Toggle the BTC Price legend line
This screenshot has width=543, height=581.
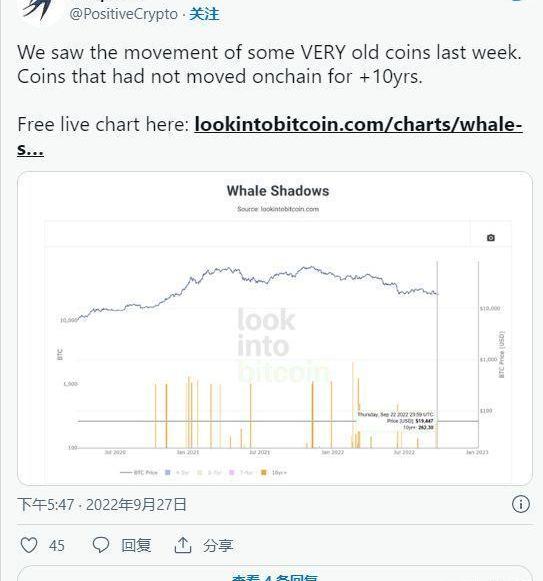tap(139, 472)
